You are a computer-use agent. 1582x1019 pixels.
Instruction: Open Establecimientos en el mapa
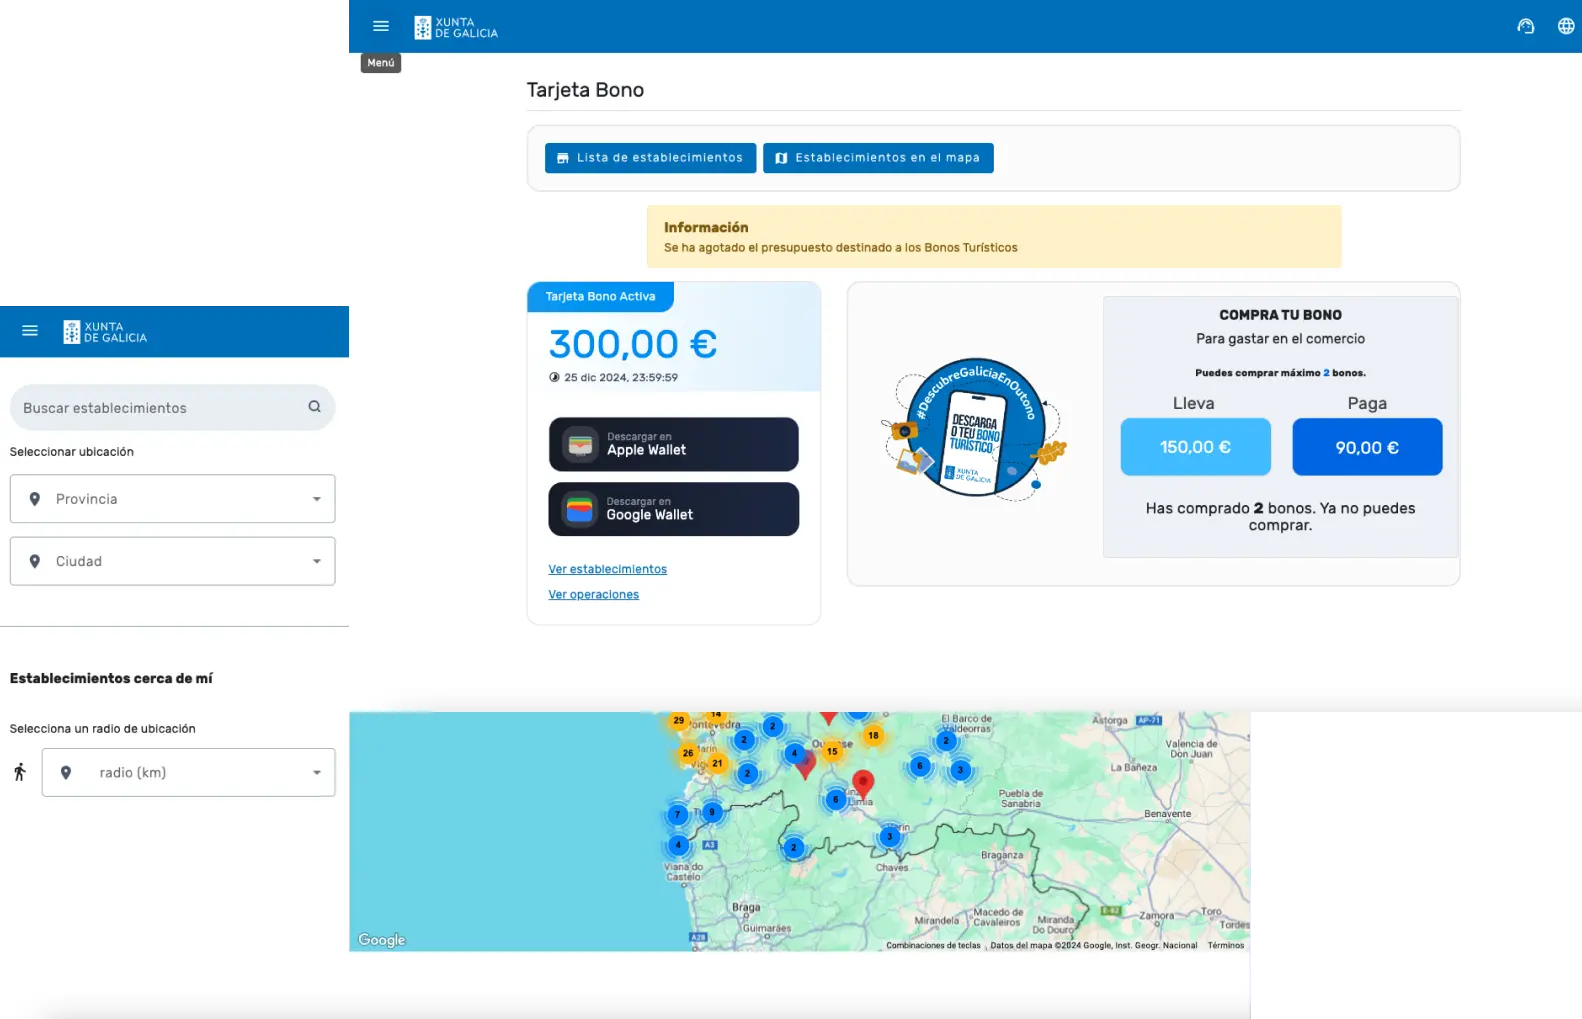878,158
